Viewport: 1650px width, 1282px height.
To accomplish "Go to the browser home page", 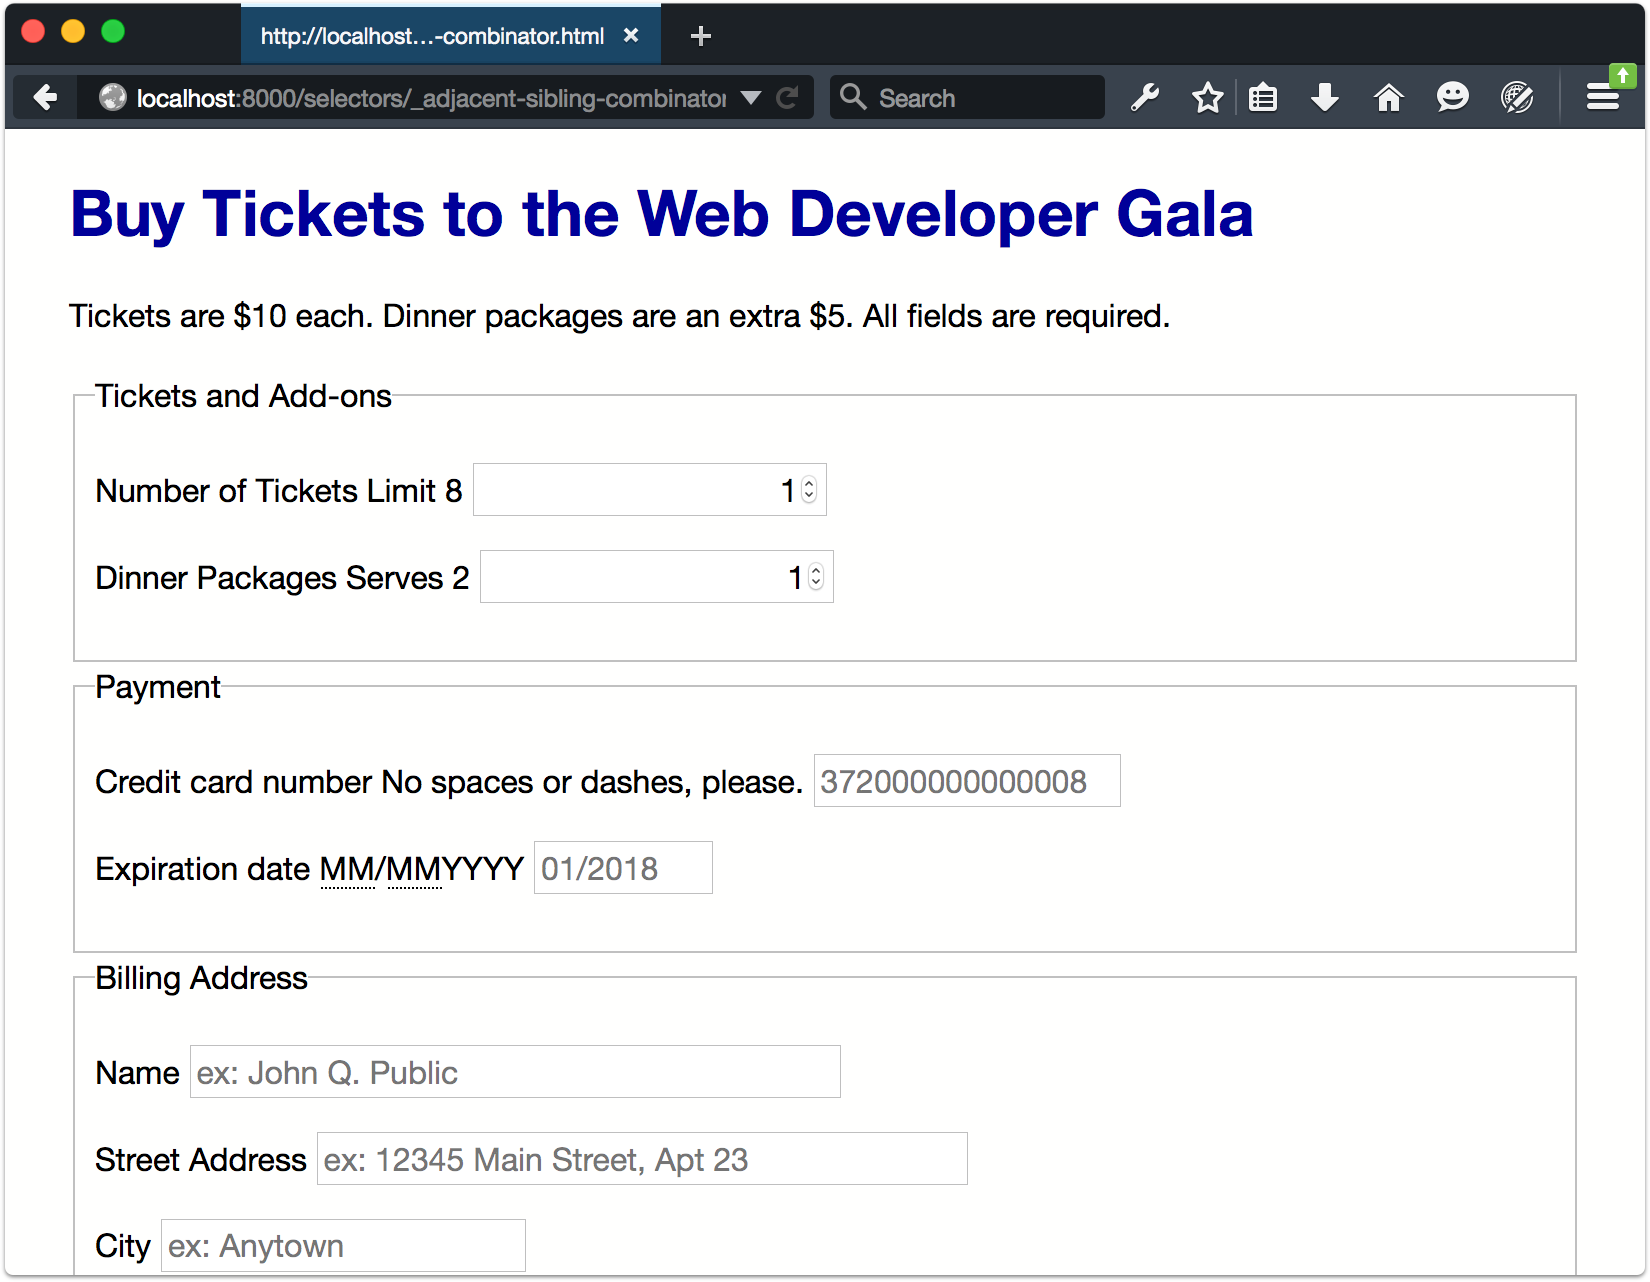I will click(x=1388, y=98).
